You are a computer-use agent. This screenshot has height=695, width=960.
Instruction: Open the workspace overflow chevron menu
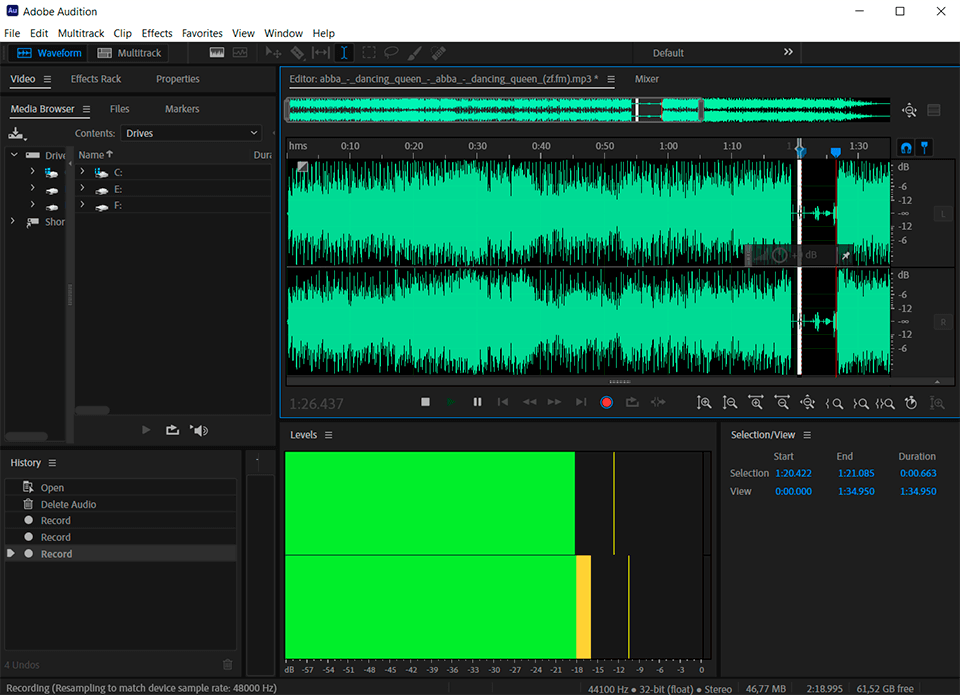point(788,53)
